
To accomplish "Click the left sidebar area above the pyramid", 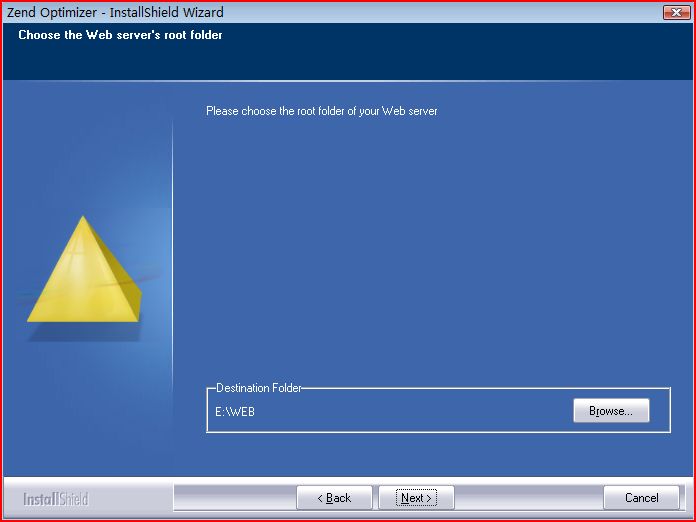I will coord(87,146).
